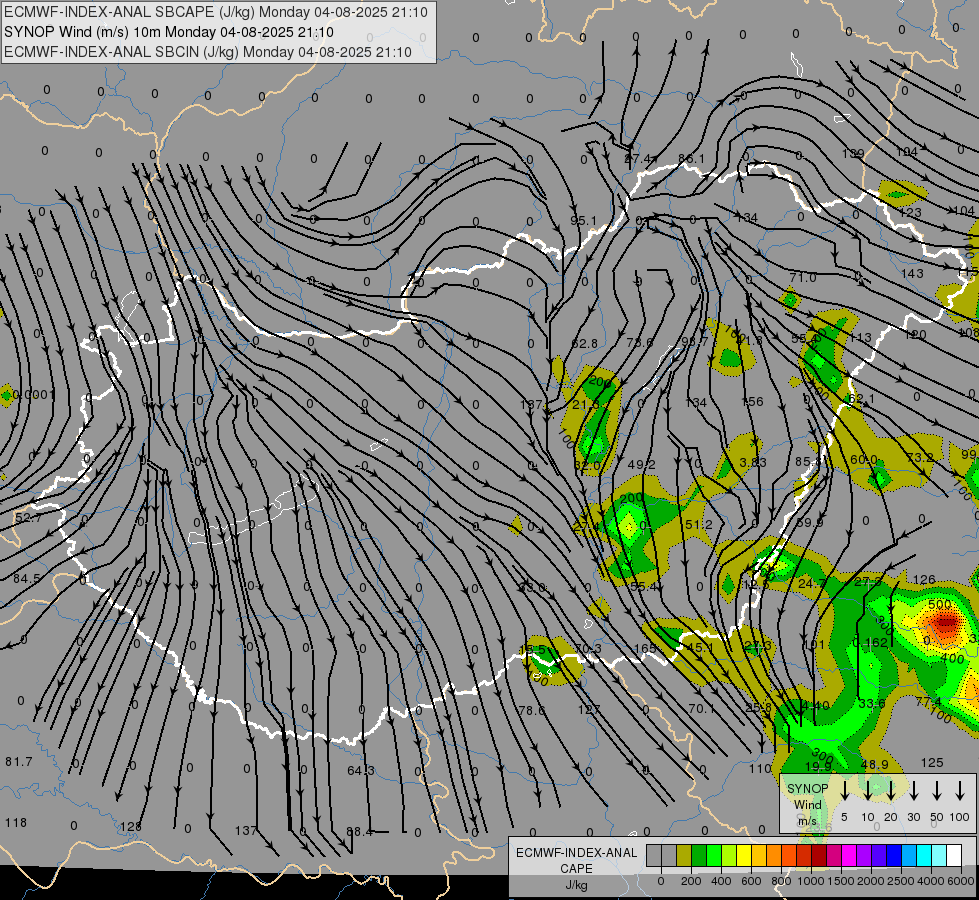This screenshot has height=900, width=979.
Task: Pick the olive swatch left of 200
Action: 684,856
